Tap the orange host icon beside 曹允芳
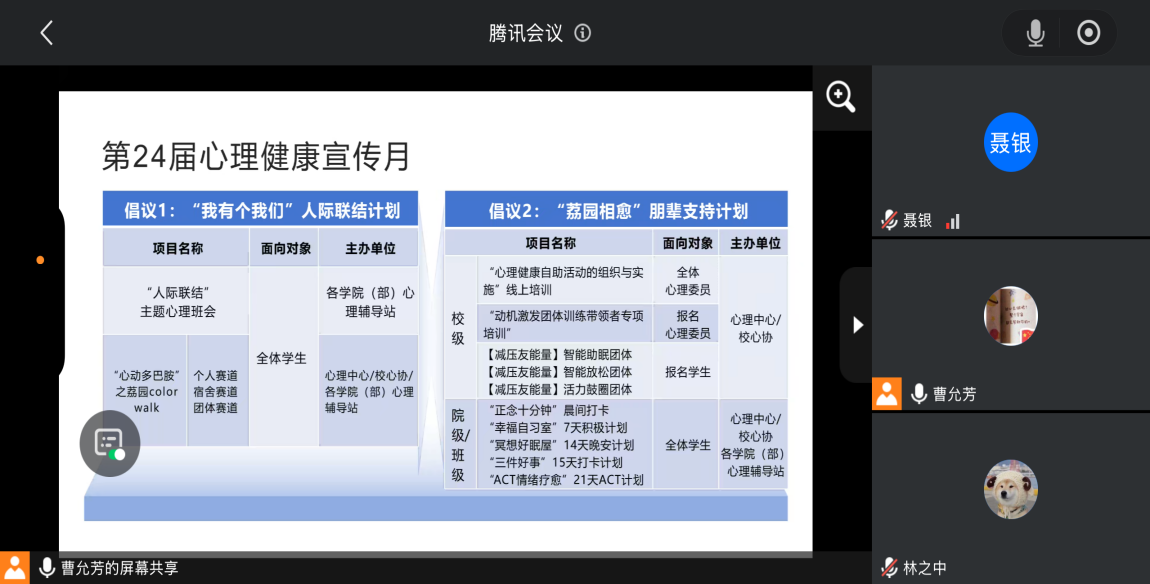 pos(887,394)
